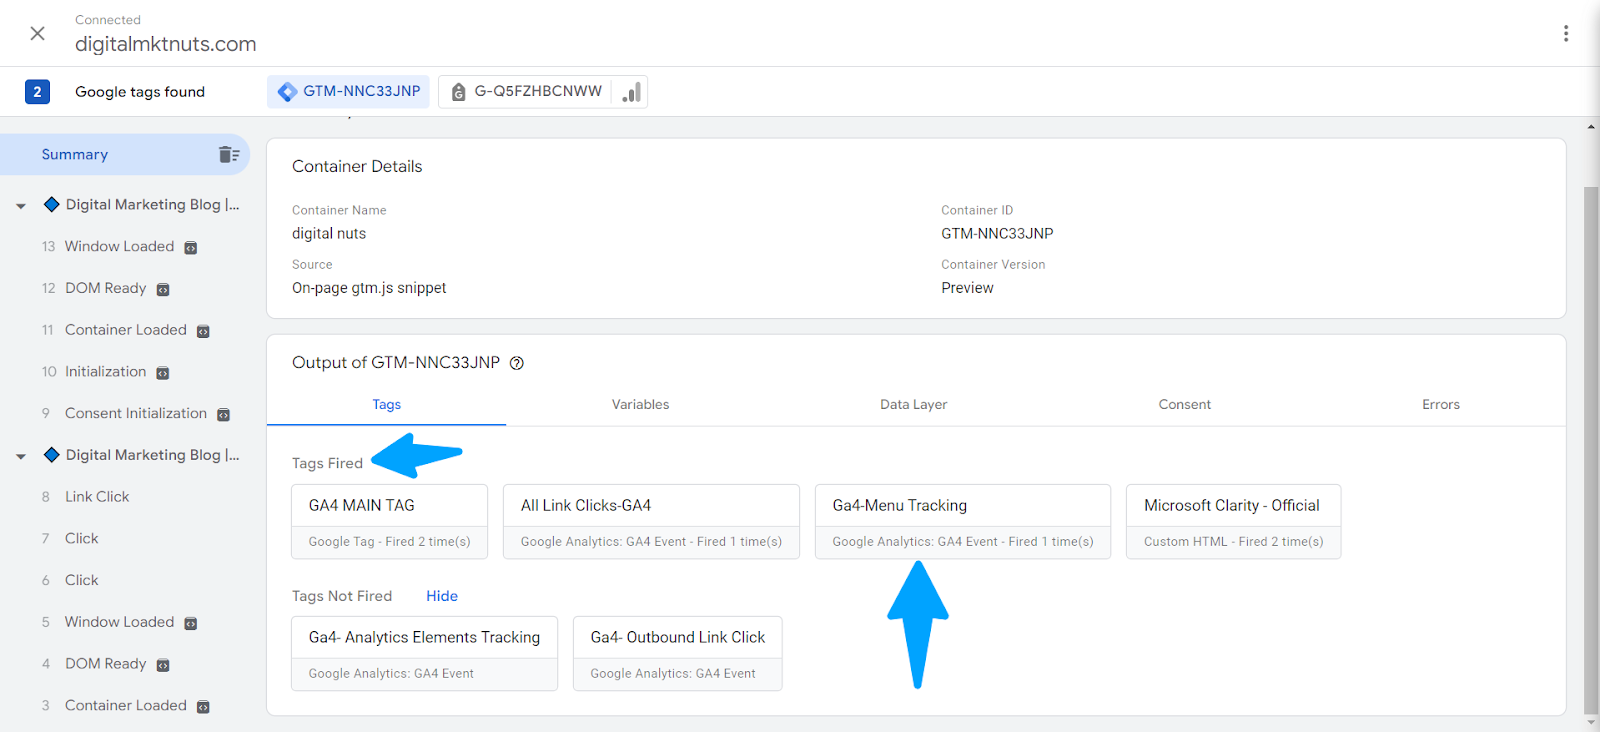Click the blue diamond icon of first Digital Marketing Blog

pos(52,204)
